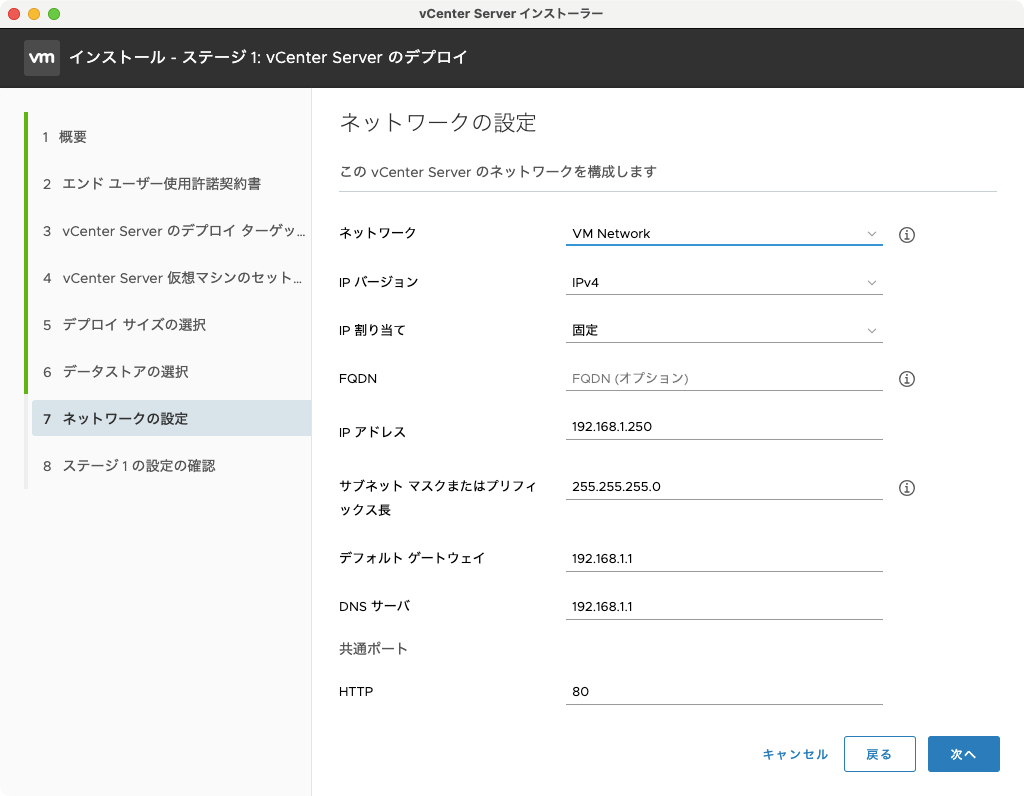Image resolution: width=1024 pixels, height=796 pixels.
Task: Focus the FQDN (オプション) input field
Action: coord(724,379)
